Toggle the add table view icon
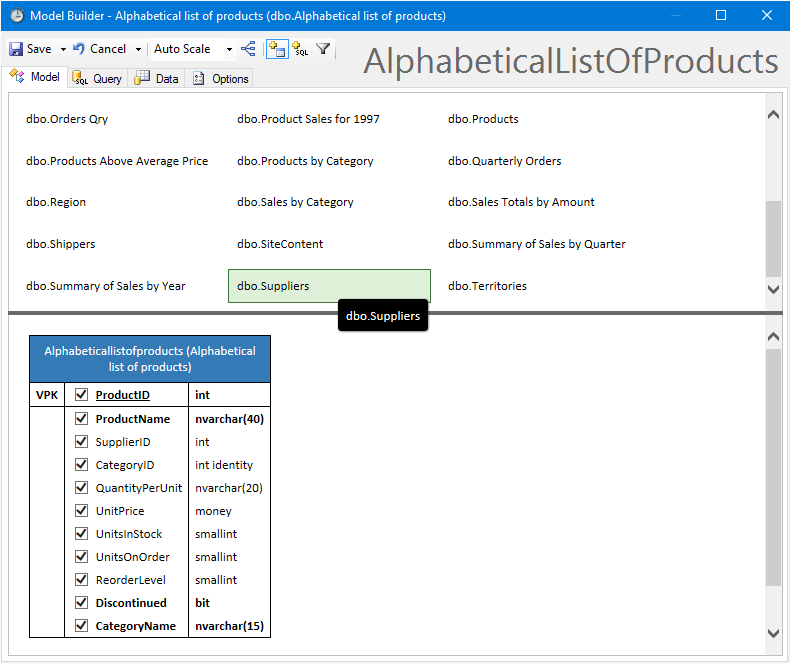This screenshot has width=791, height=664. (x=277, y=49)
